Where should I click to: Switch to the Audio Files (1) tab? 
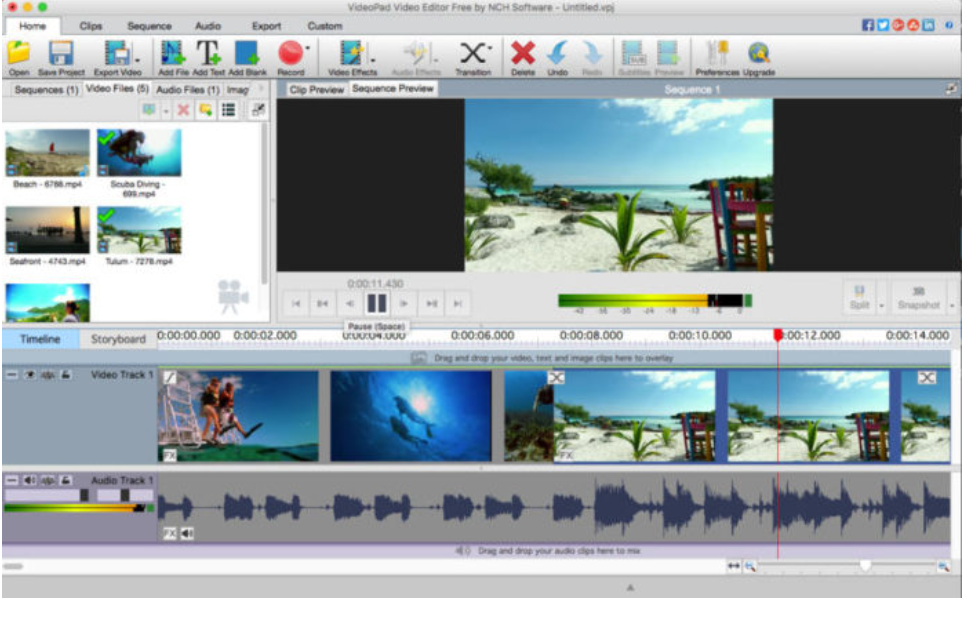coord(190,90)
